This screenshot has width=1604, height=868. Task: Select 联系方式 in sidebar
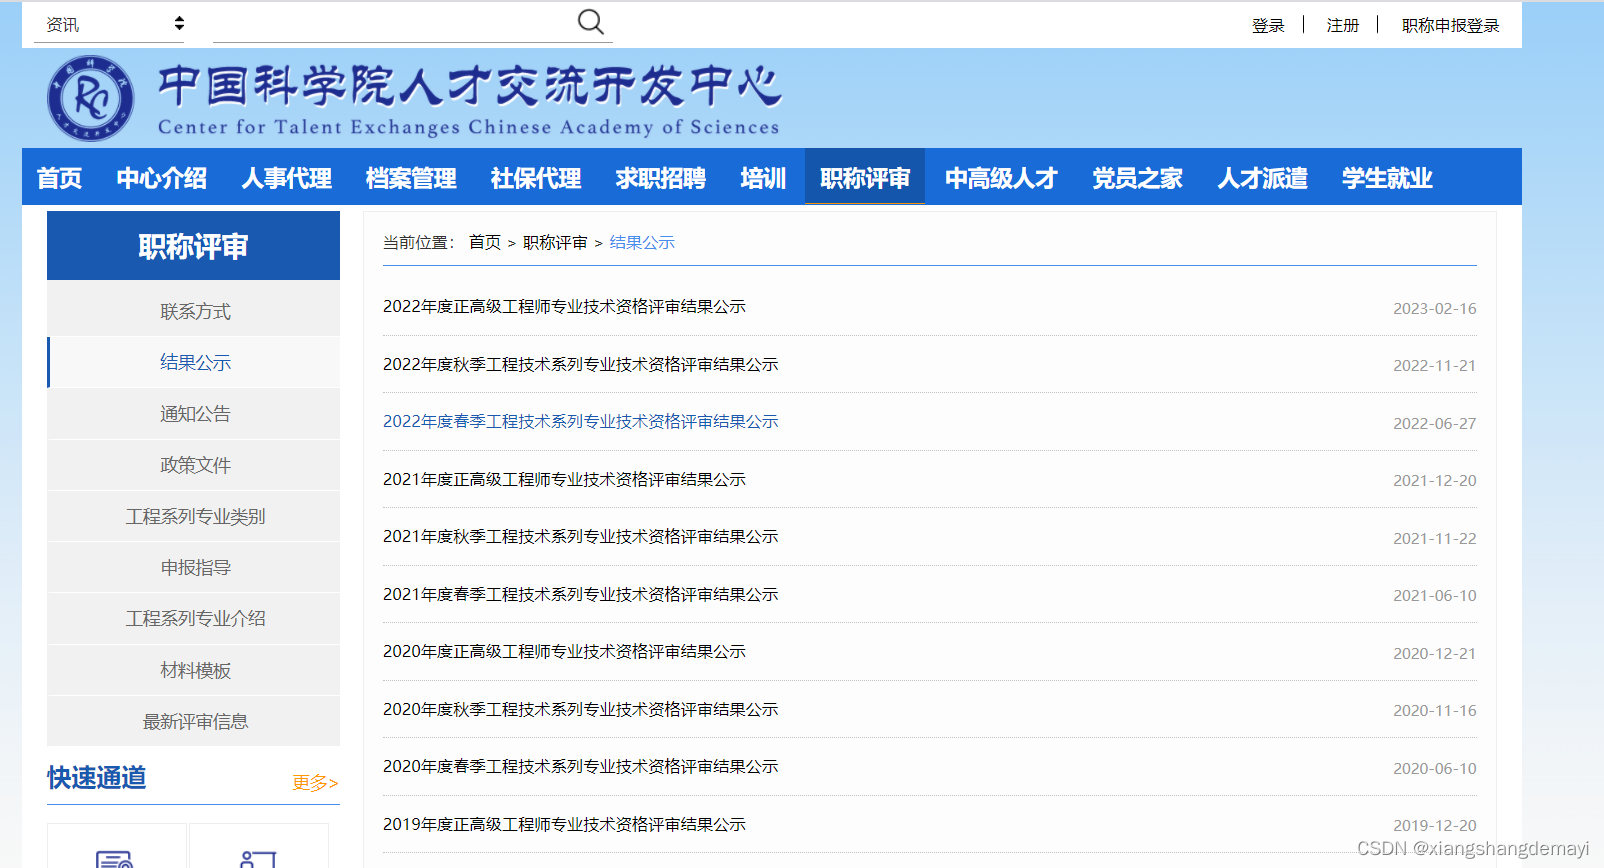pyautogui.click(x=194, y=311)
